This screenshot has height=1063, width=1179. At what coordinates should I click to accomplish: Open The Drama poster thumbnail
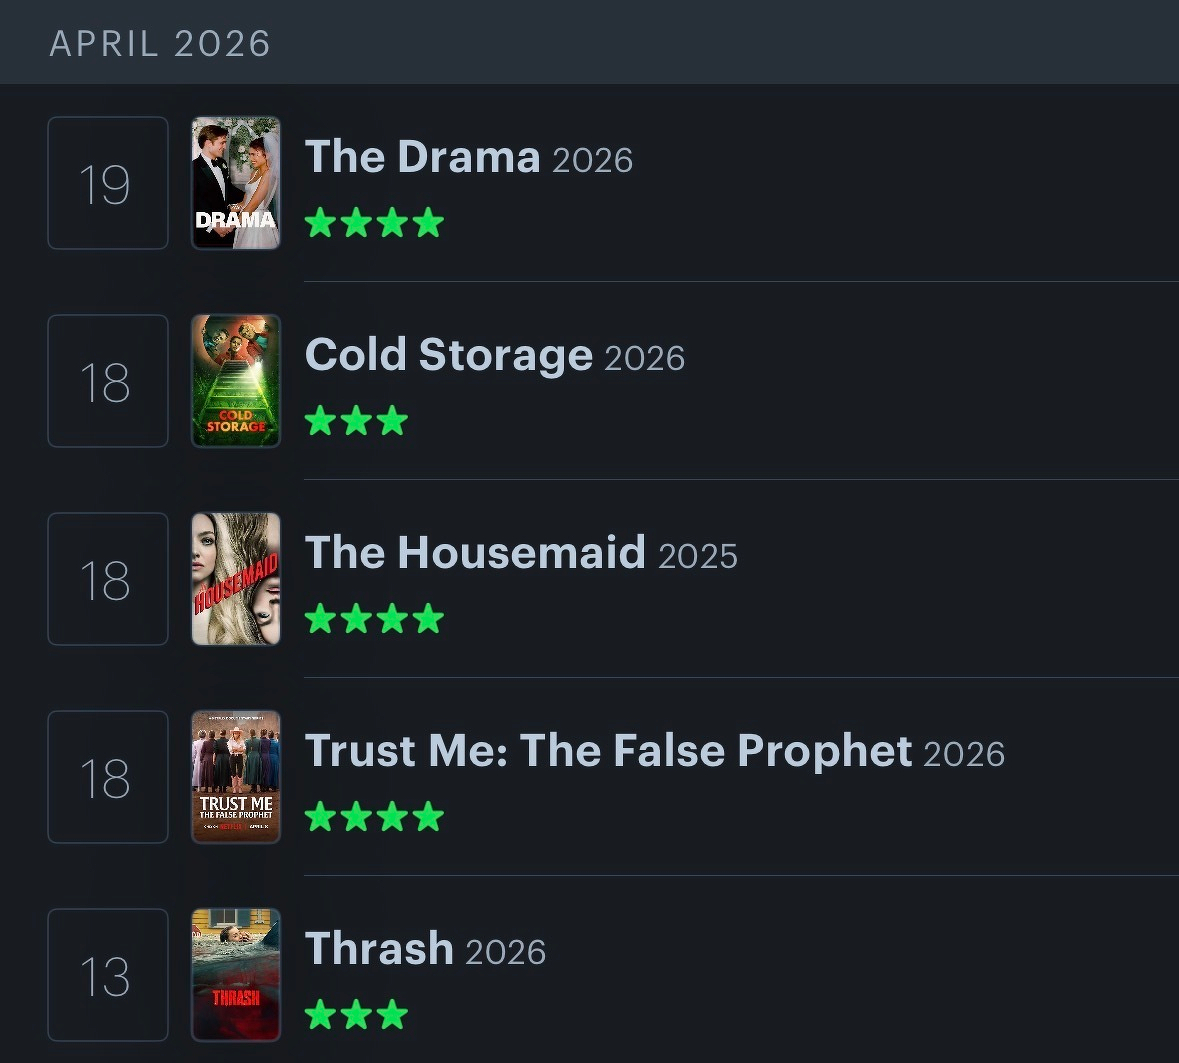click(236, 183)
